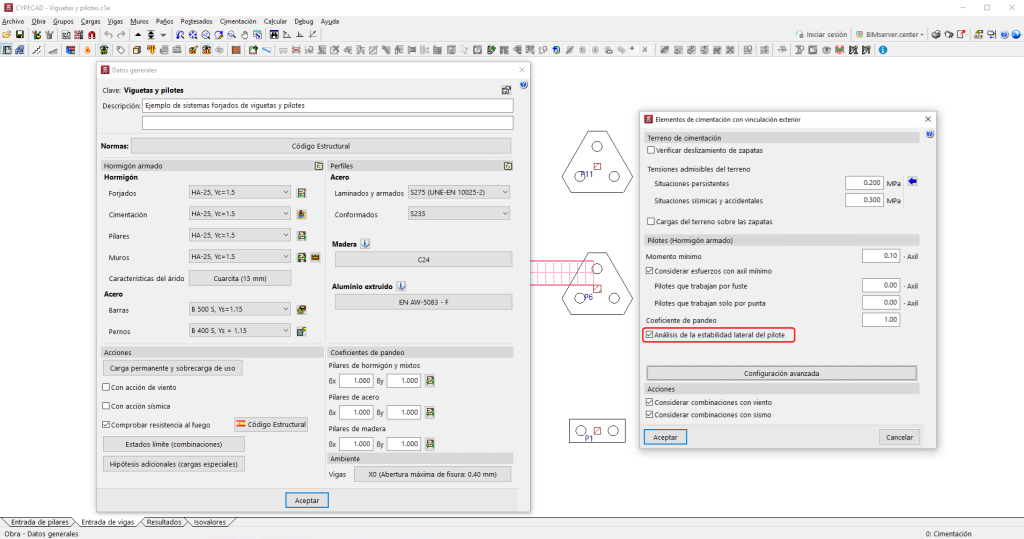Click the tag label icon in toolbar
Image resolution: width=1024 pixels, height=539 pixels.
(121, 50)
